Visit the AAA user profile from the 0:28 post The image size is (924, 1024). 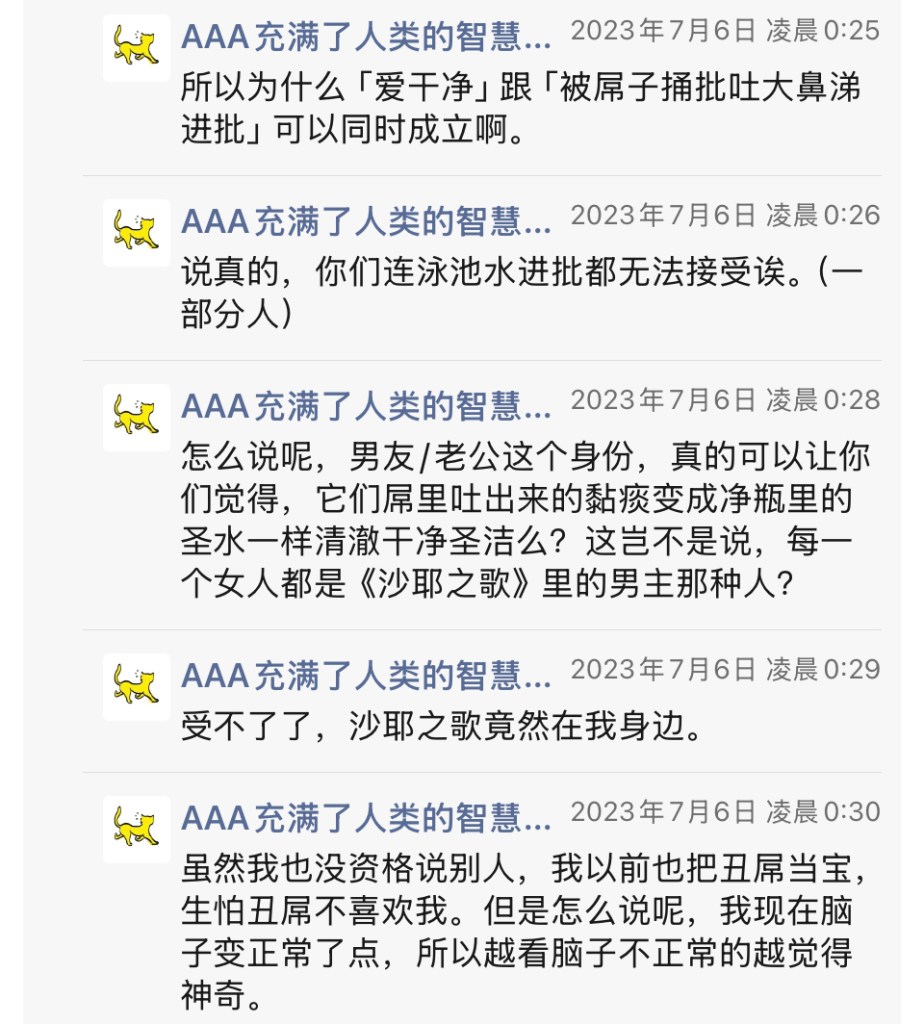click(x=365, y=406)
